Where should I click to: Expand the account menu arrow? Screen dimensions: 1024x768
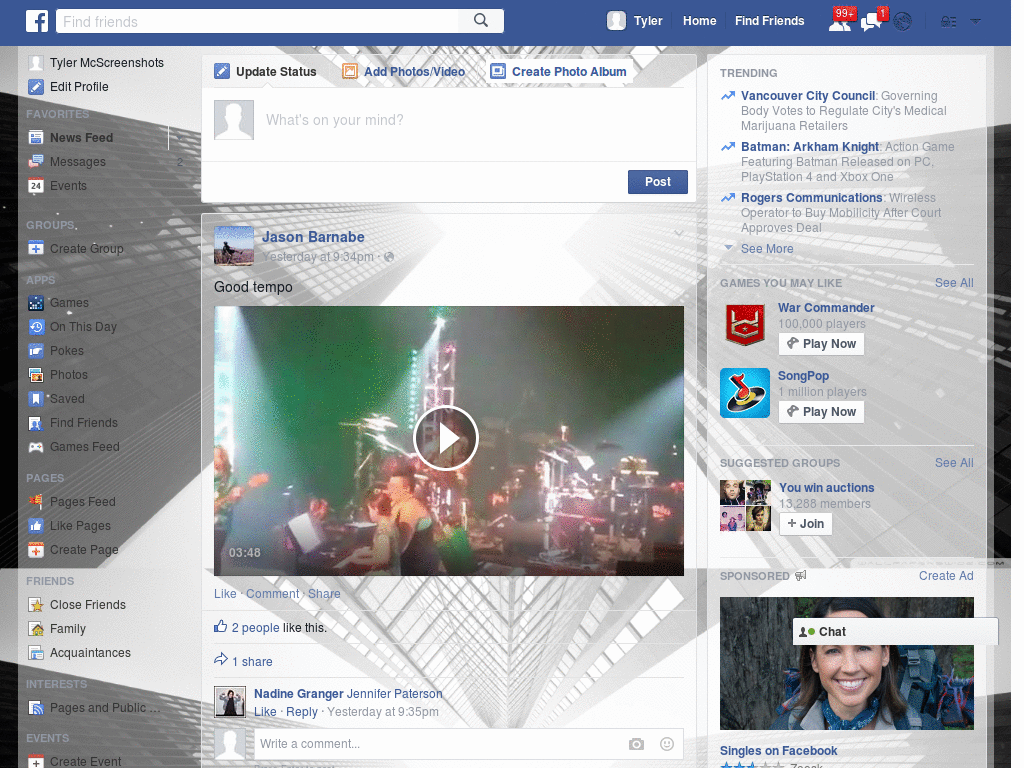975,21
